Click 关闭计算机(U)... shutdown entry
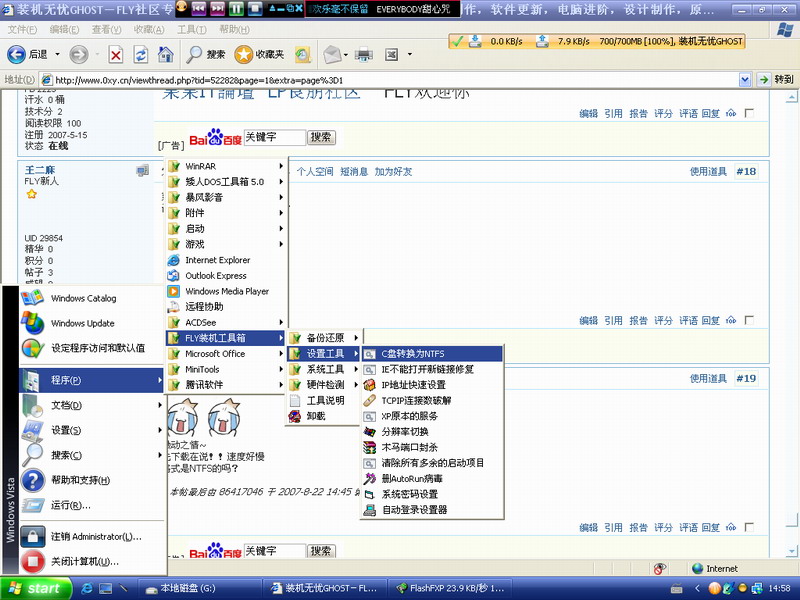Viewport: 800px width, 600px height. pyautogui.click(x=92, y=562)
